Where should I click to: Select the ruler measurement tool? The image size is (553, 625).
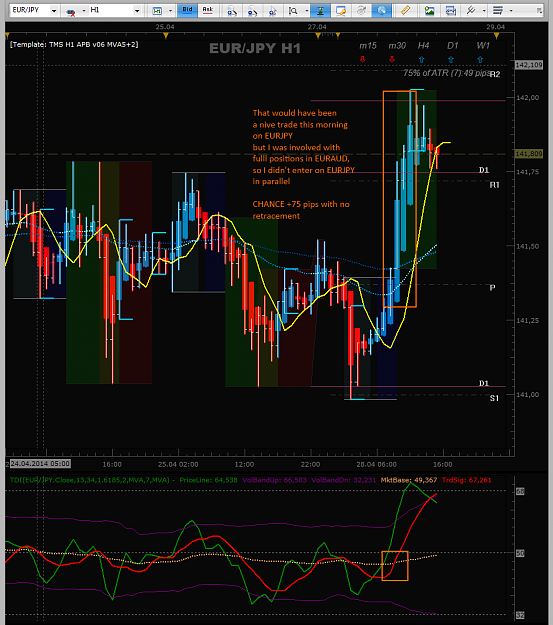[x=405, y=10]
